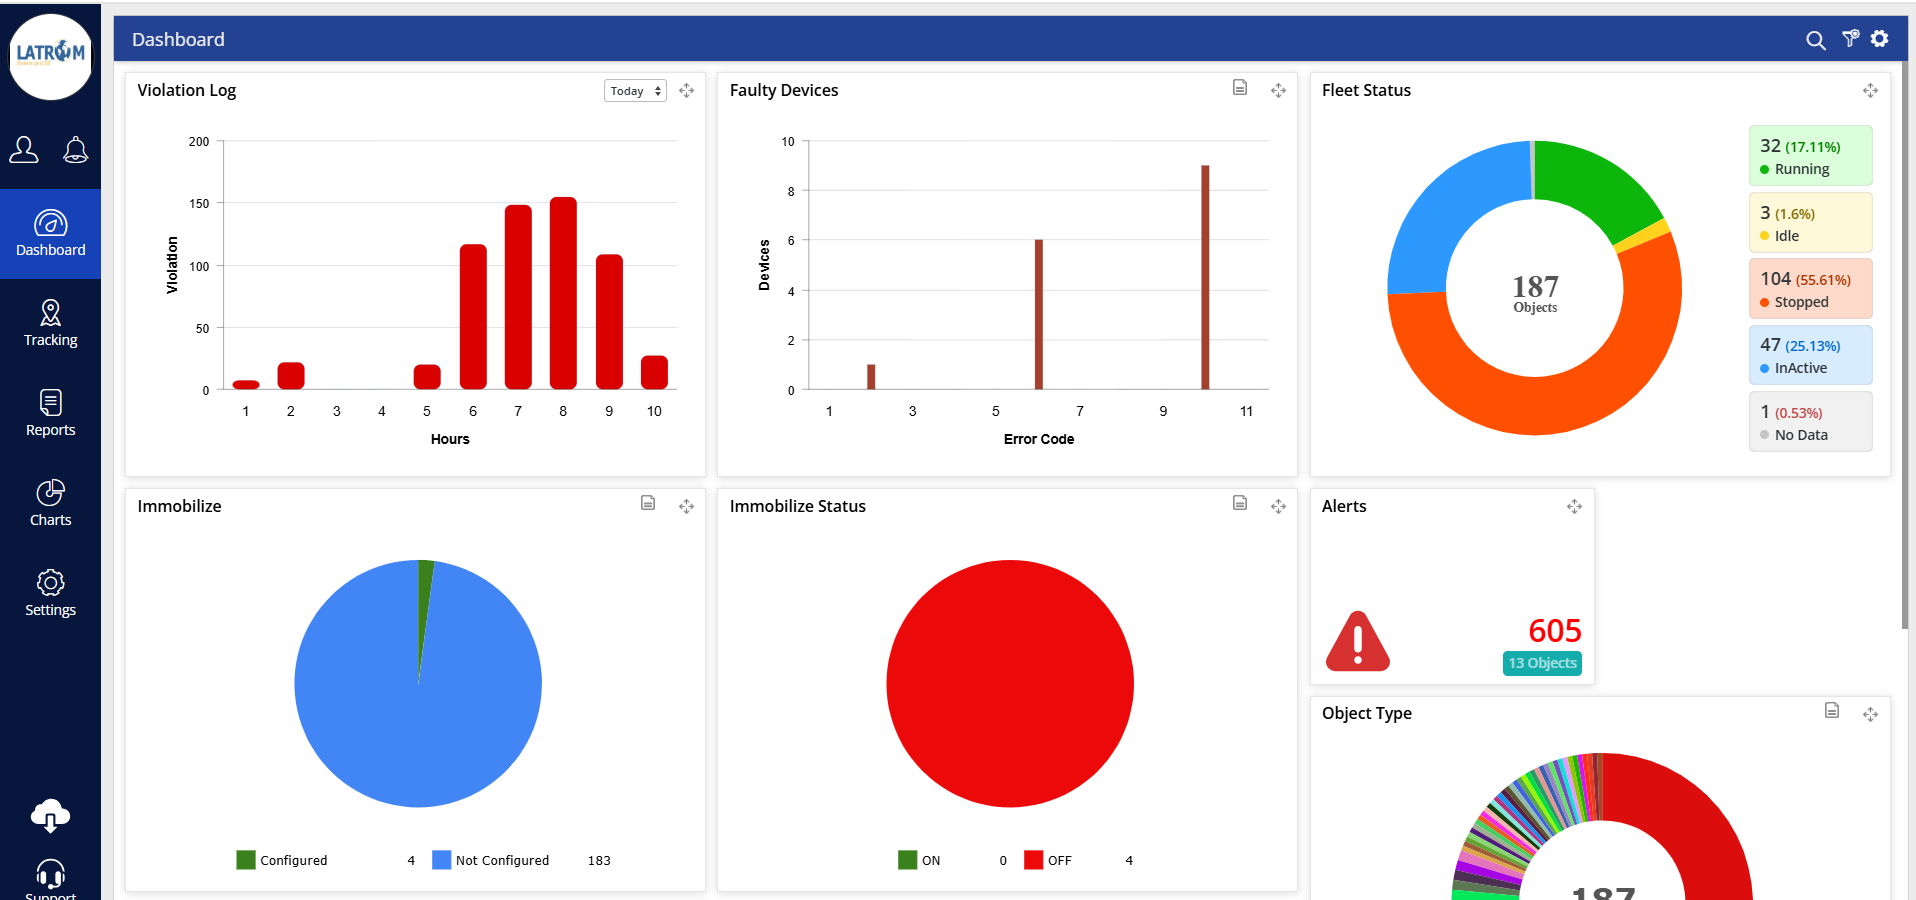
Task: Click the Violation Log title
Action: coord(187,90)
